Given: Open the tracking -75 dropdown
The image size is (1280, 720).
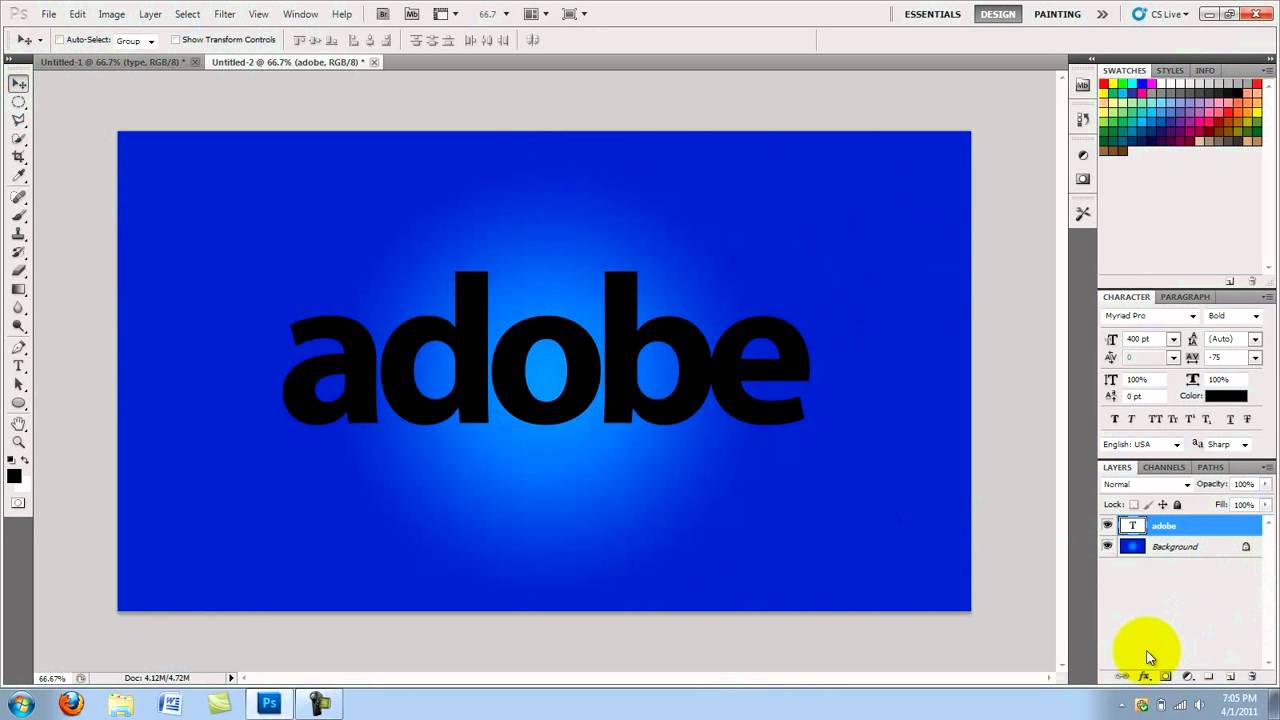Looking at the screenshot, I should click(x=1255, y=358).
